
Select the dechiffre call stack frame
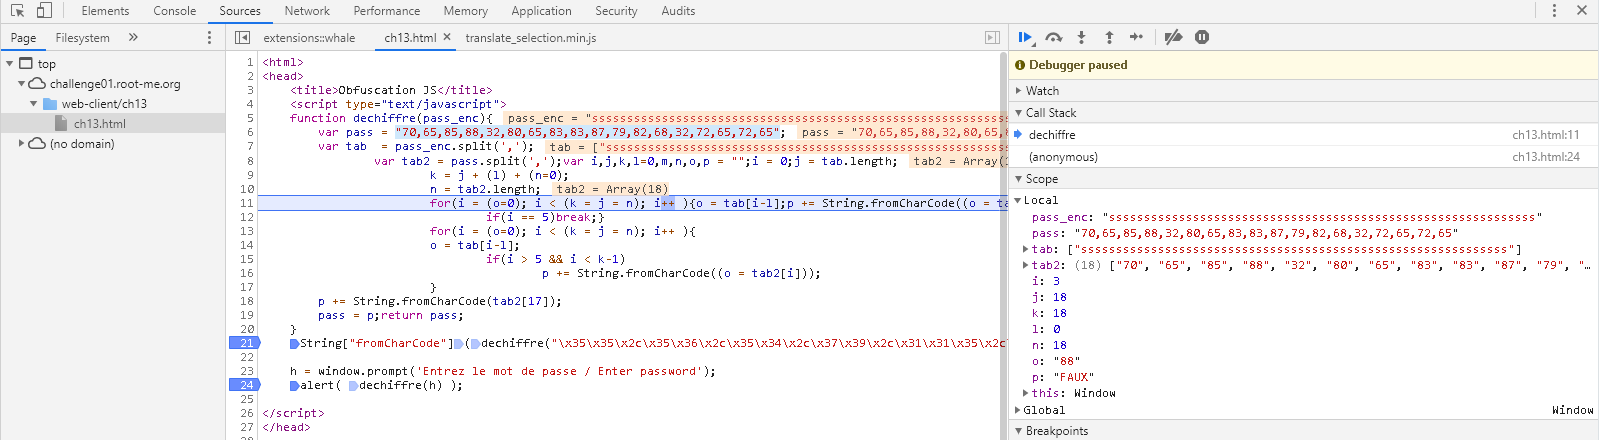(x=1305, y=135)
